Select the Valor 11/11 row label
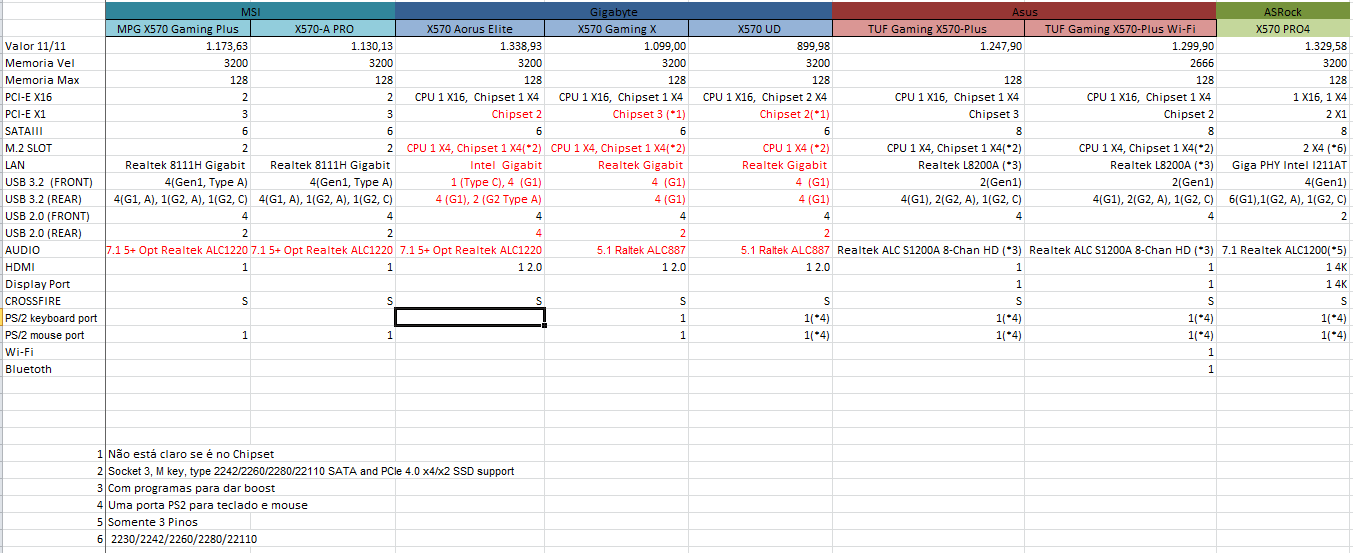Image resolution: width=1353 pixels, height=553 pixels. coord(53,46)
